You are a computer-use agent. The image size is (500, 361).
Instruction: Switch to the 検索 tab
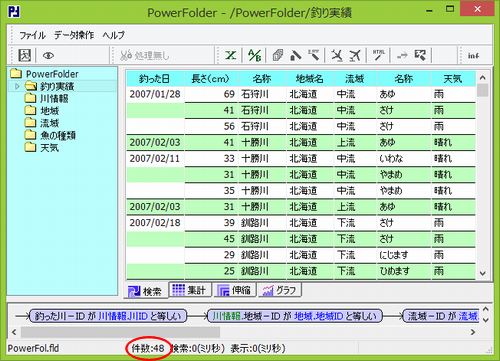point(146,291)
